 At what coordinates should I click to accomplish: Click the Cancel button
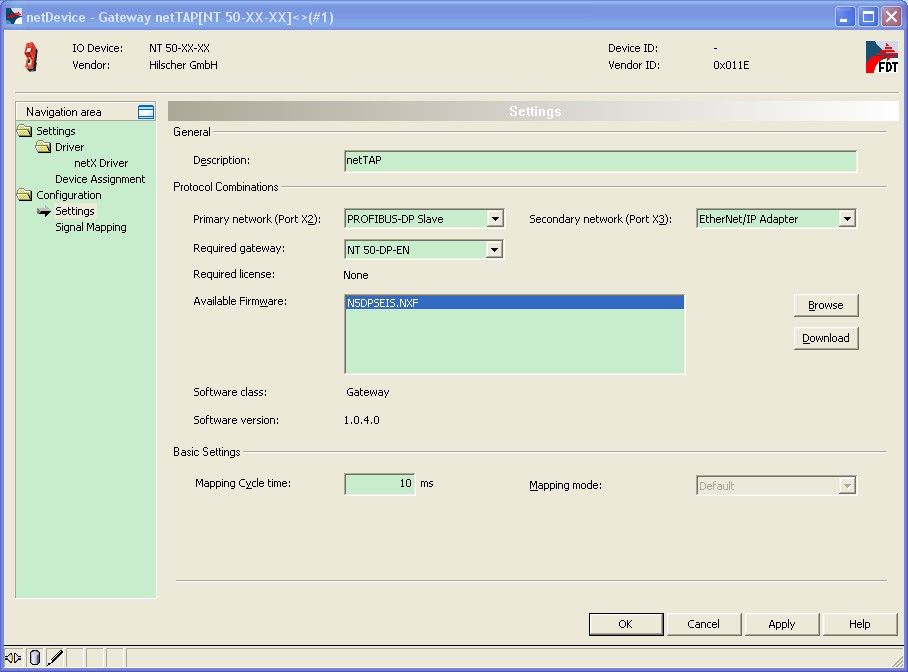coord(704,624)
